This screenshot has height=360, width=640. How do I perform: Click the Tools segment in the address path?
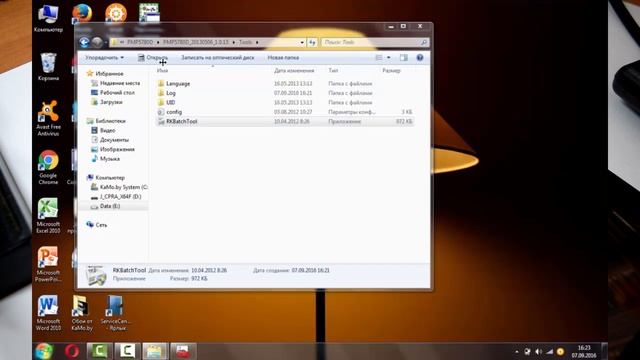pyautogui.click(x=245, y=42)
